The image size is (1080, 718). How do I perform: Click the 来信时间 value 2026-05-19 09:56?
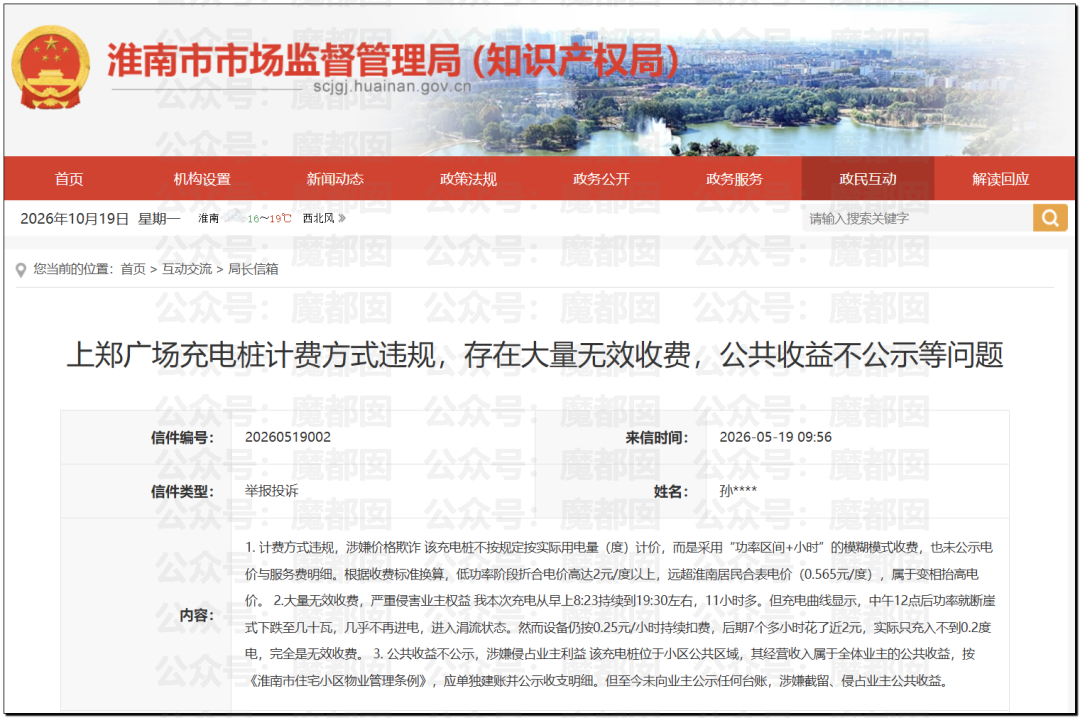pyautogui.click(x=776, y=437)
